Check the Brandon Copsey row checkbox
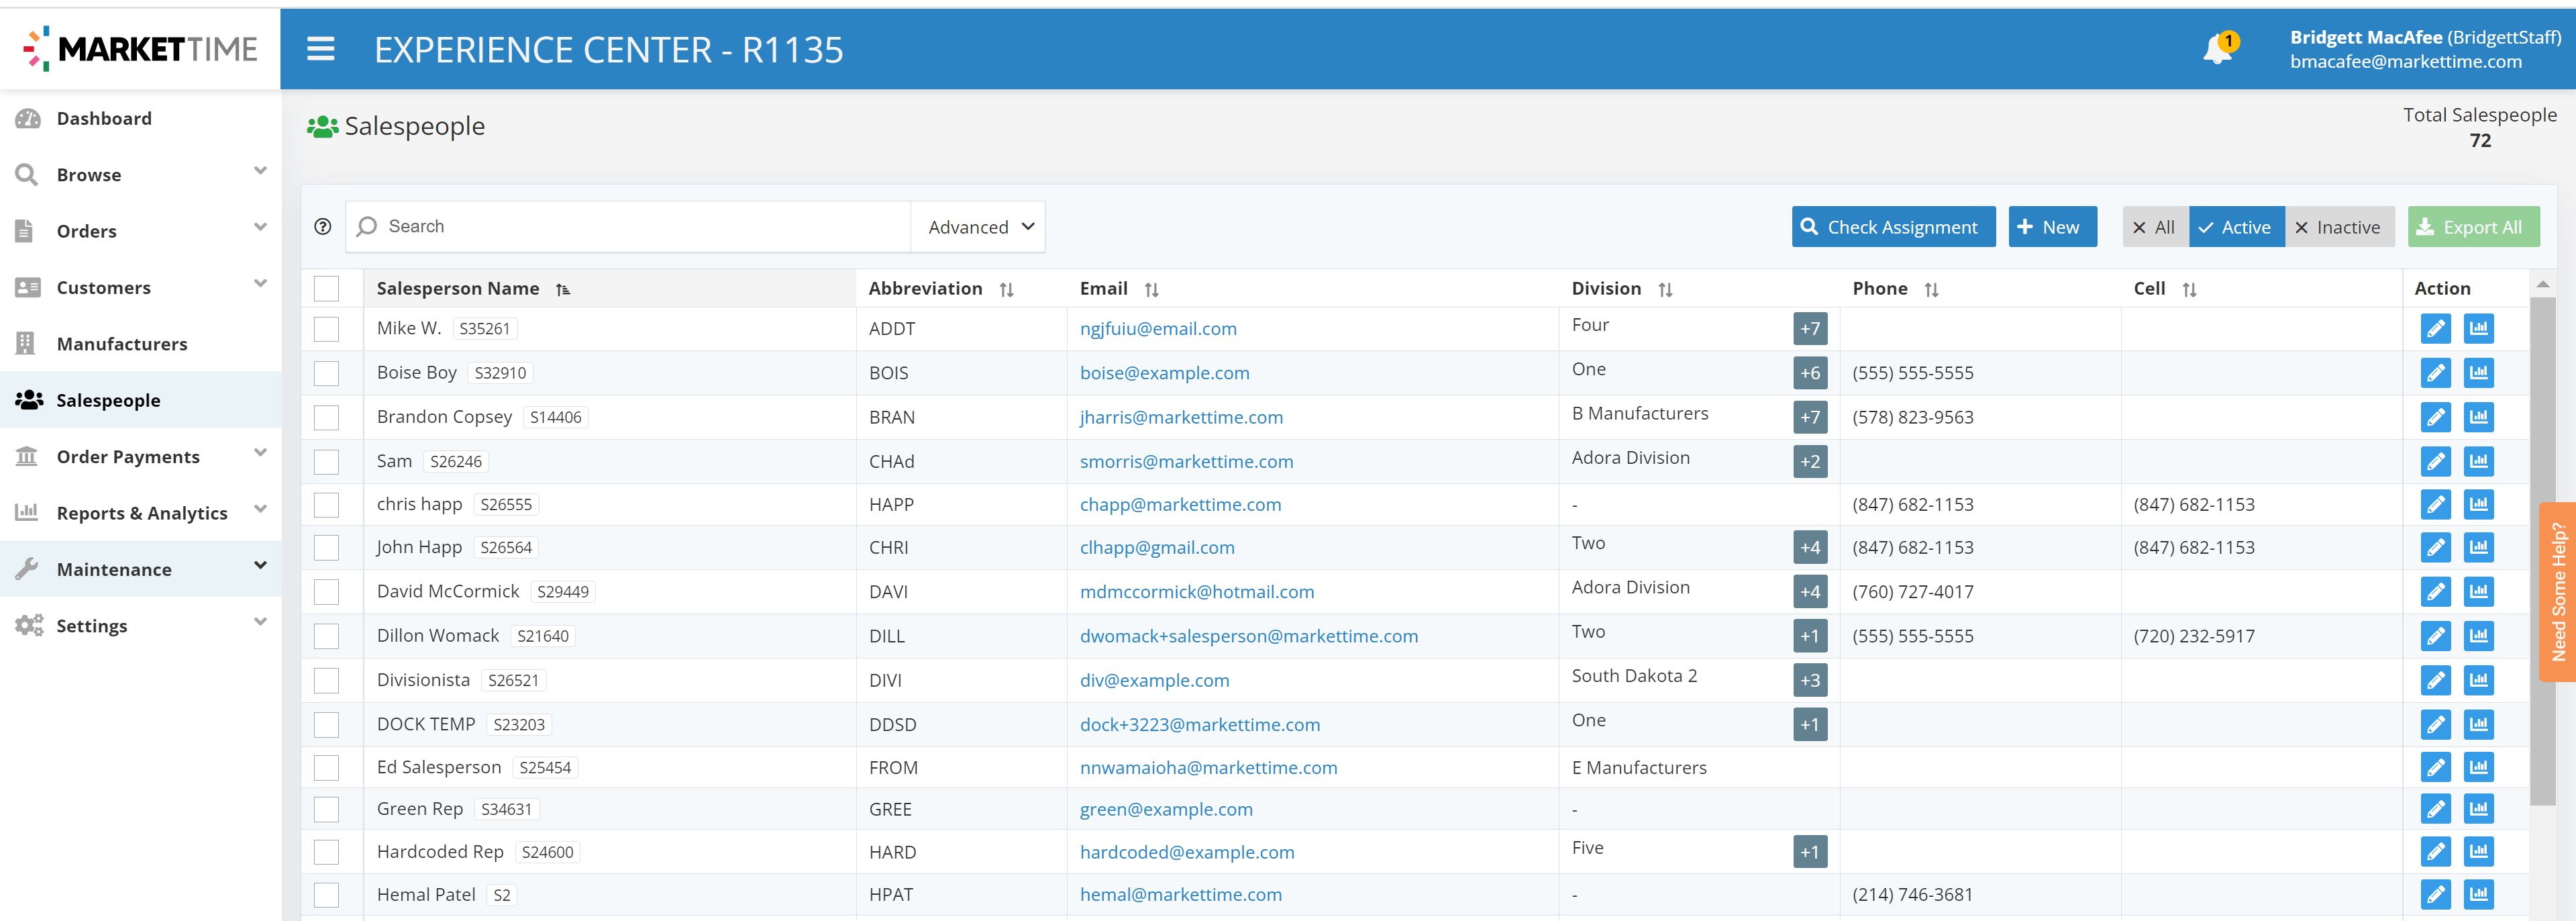Image resolution: width=2576 pixels, height=921 pixels. click(x=326, y=417)
